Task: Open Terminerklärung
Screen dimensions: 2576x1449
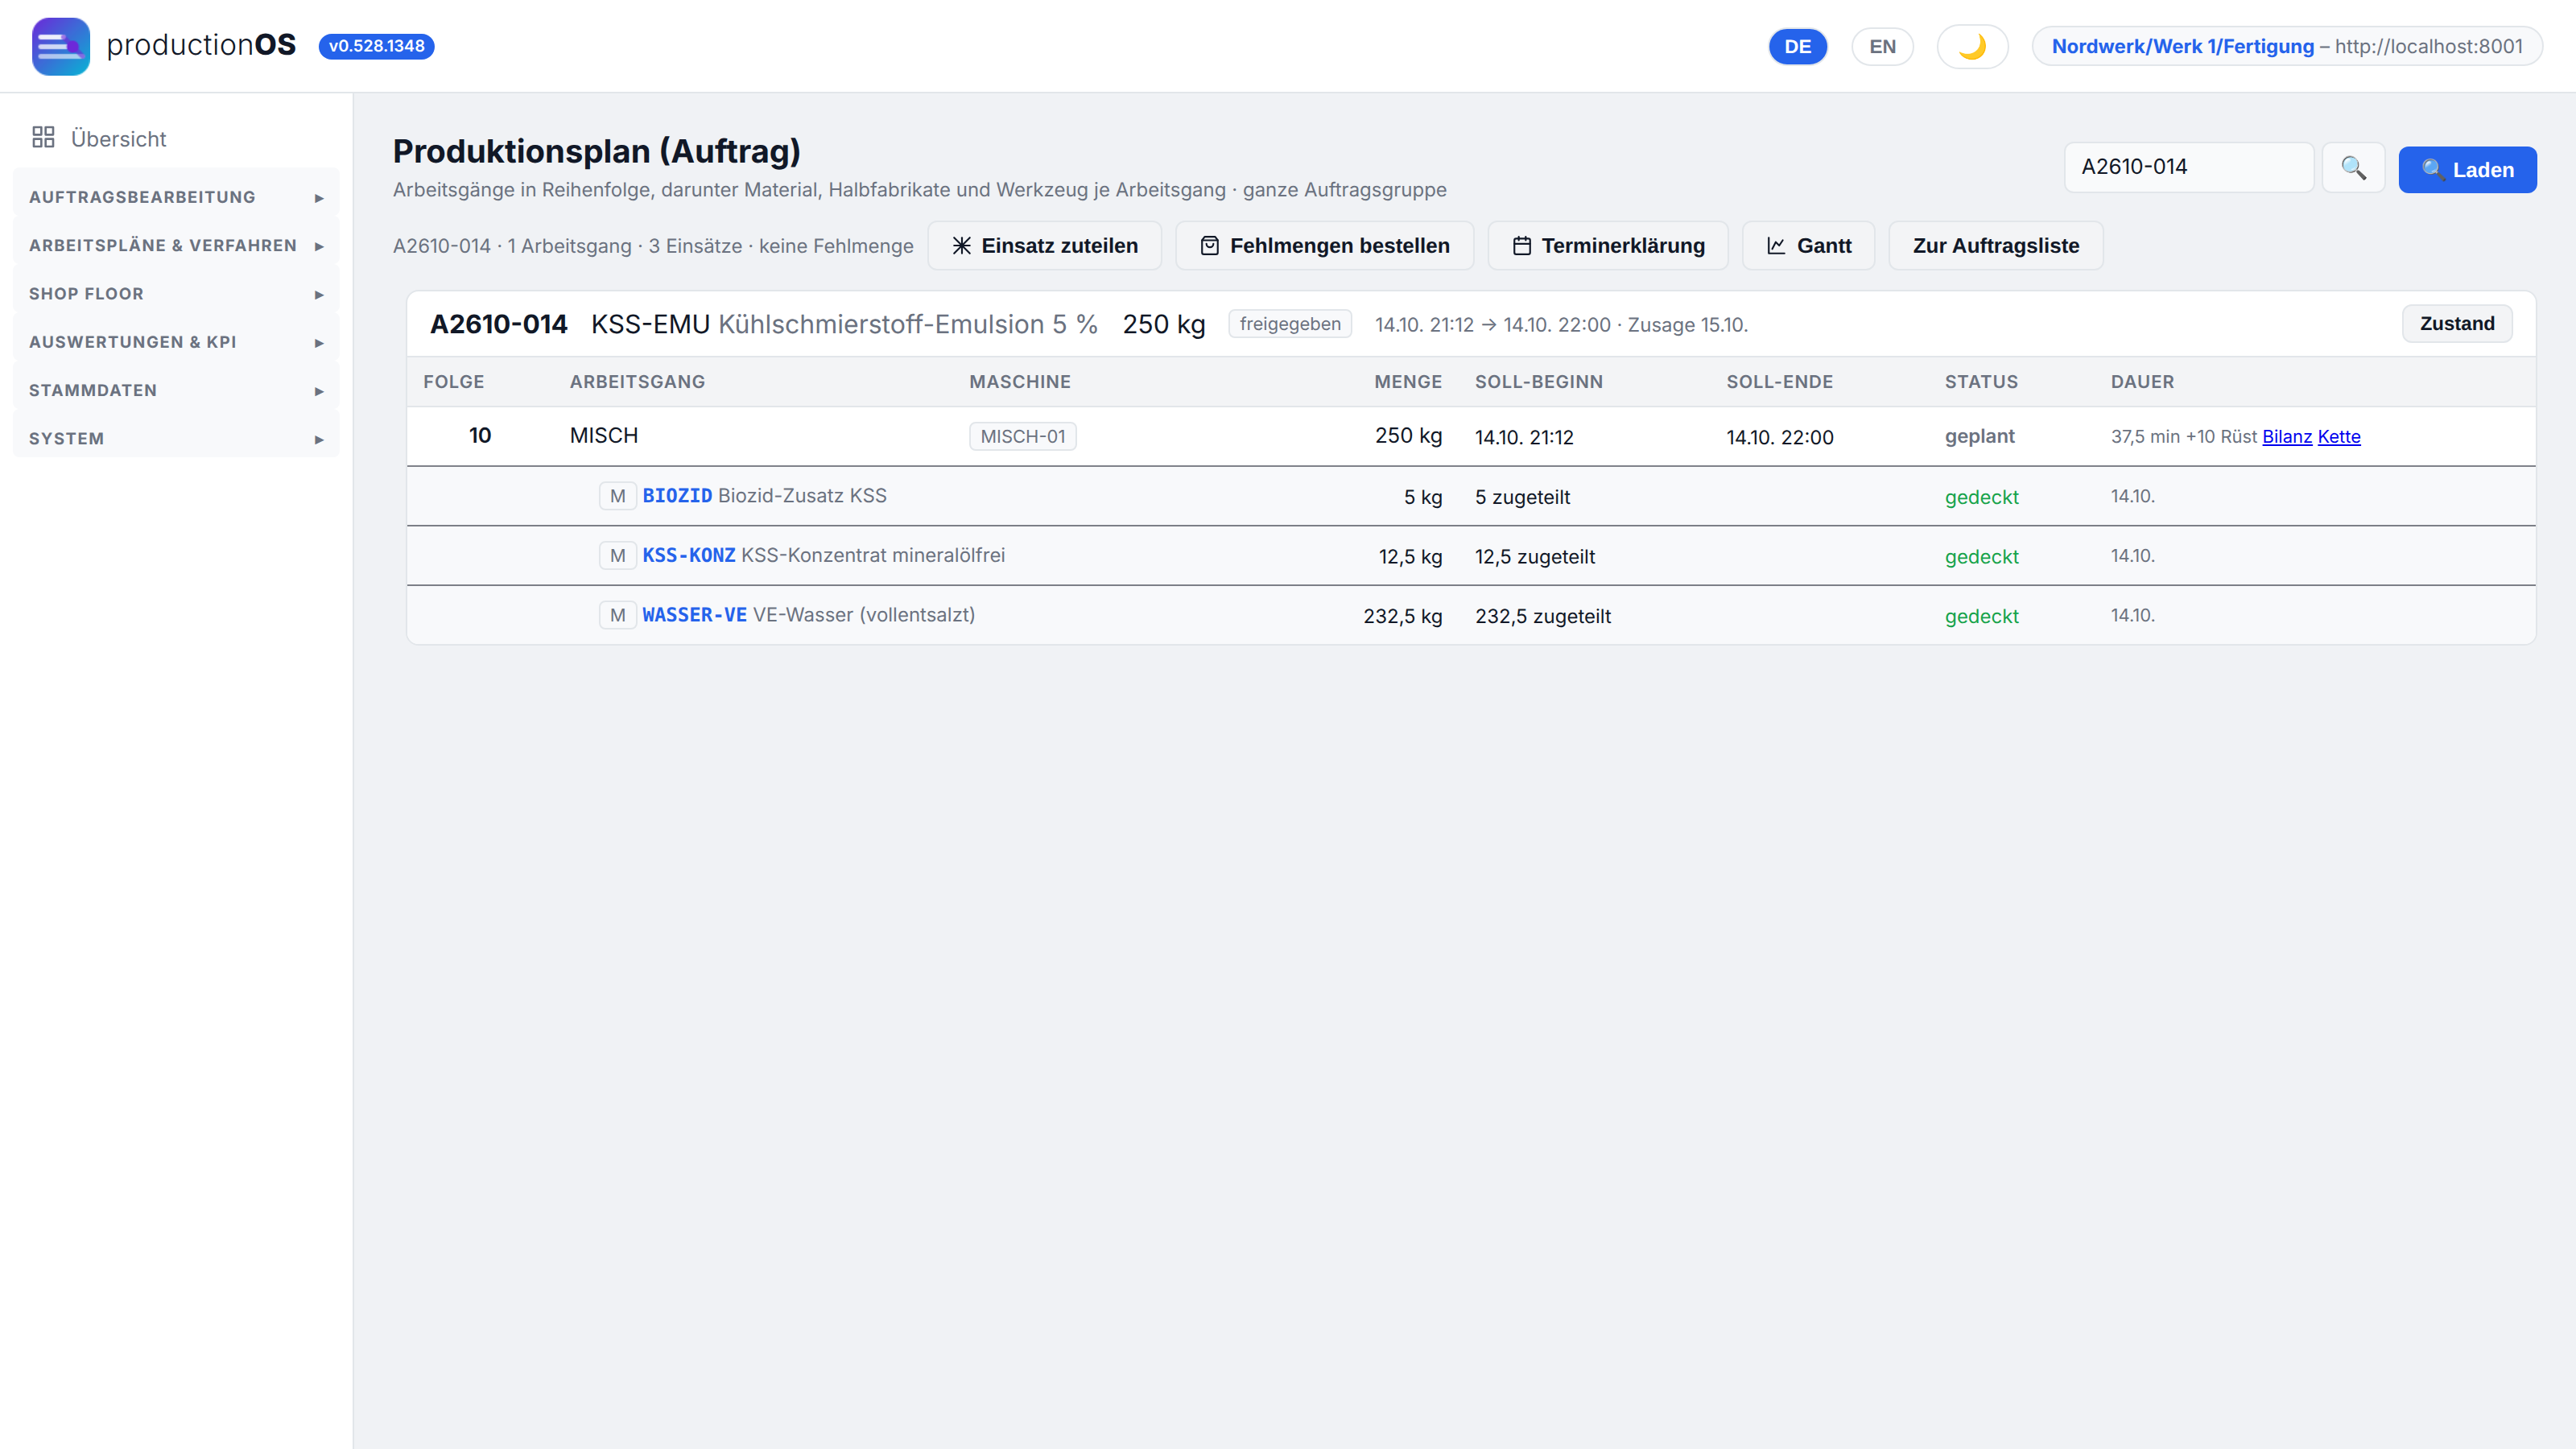Action: [x=1608, y=245]
